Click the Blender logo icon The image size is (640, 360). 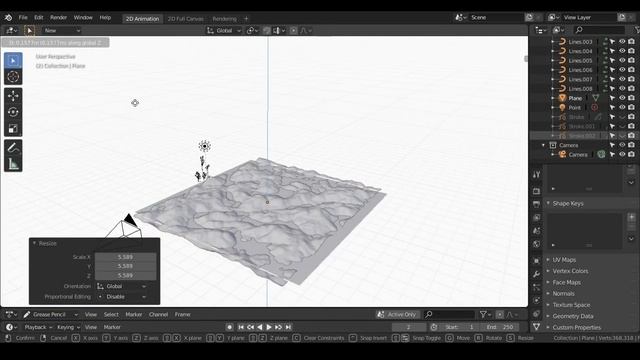click(x=8, y=18)
